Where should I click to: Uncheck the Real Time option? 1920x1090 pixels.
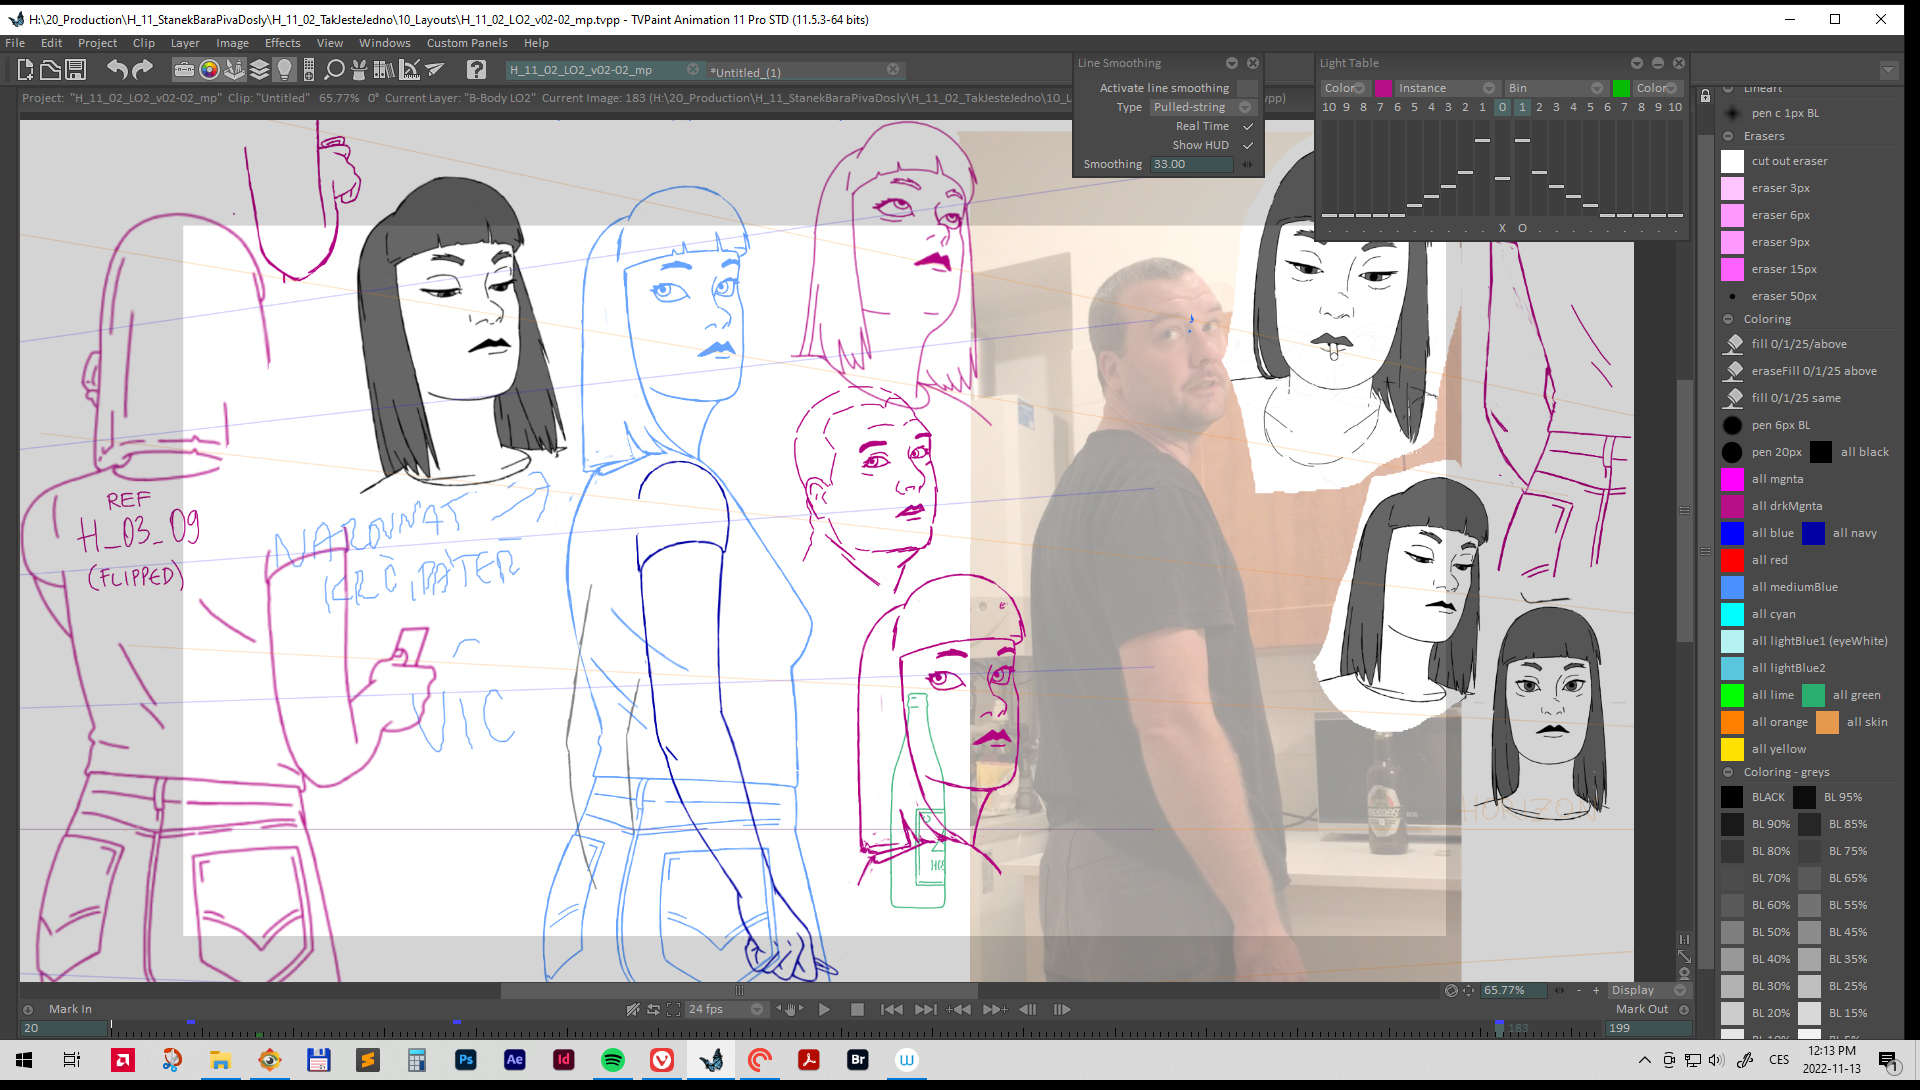pyautogui.click(x=1247, y=126)
